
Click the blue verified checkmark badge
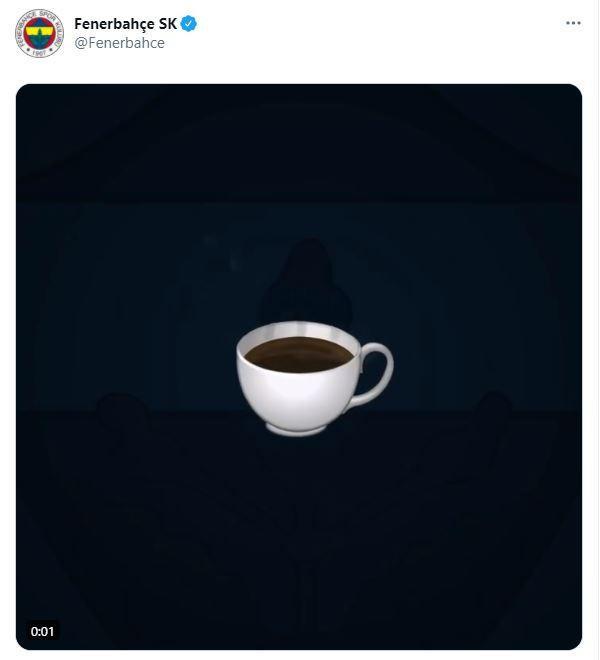(189, 24)
